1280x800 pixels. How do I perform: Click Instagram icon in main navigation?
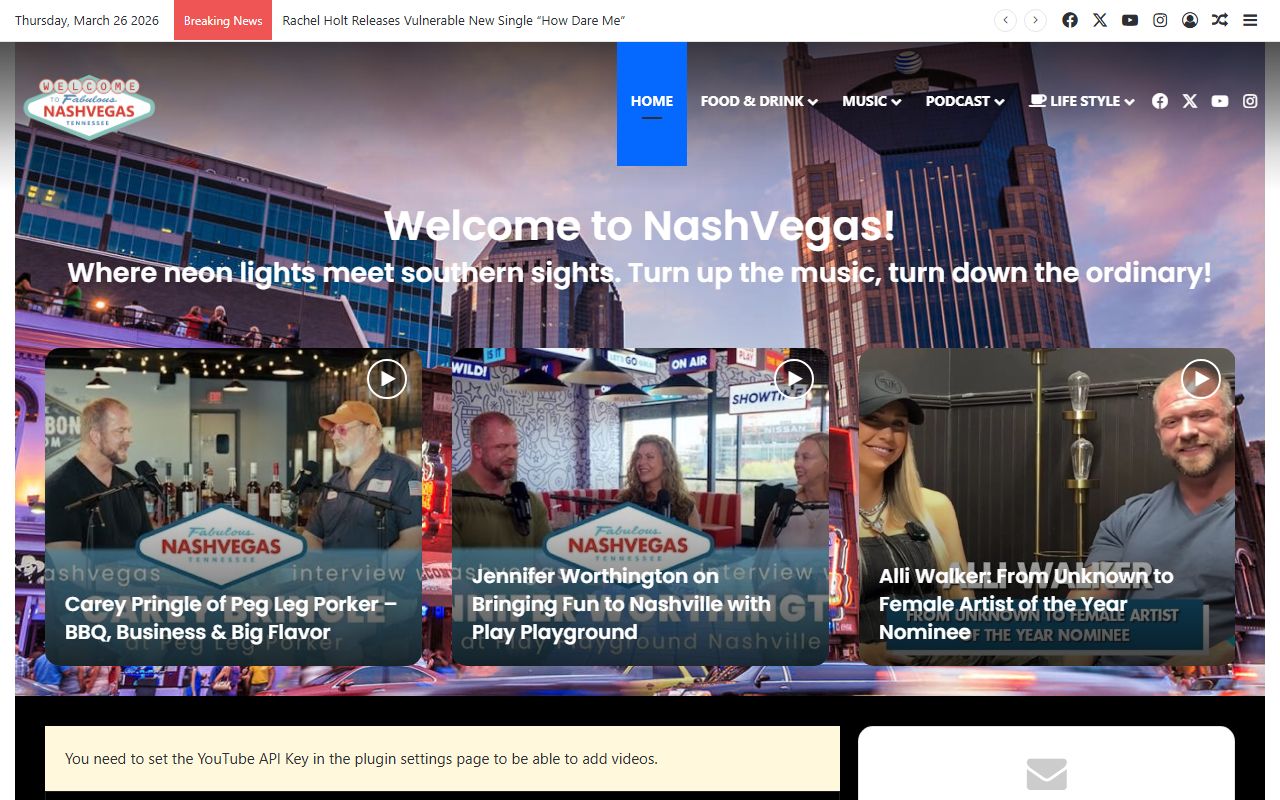click(x=1250, y=101)
